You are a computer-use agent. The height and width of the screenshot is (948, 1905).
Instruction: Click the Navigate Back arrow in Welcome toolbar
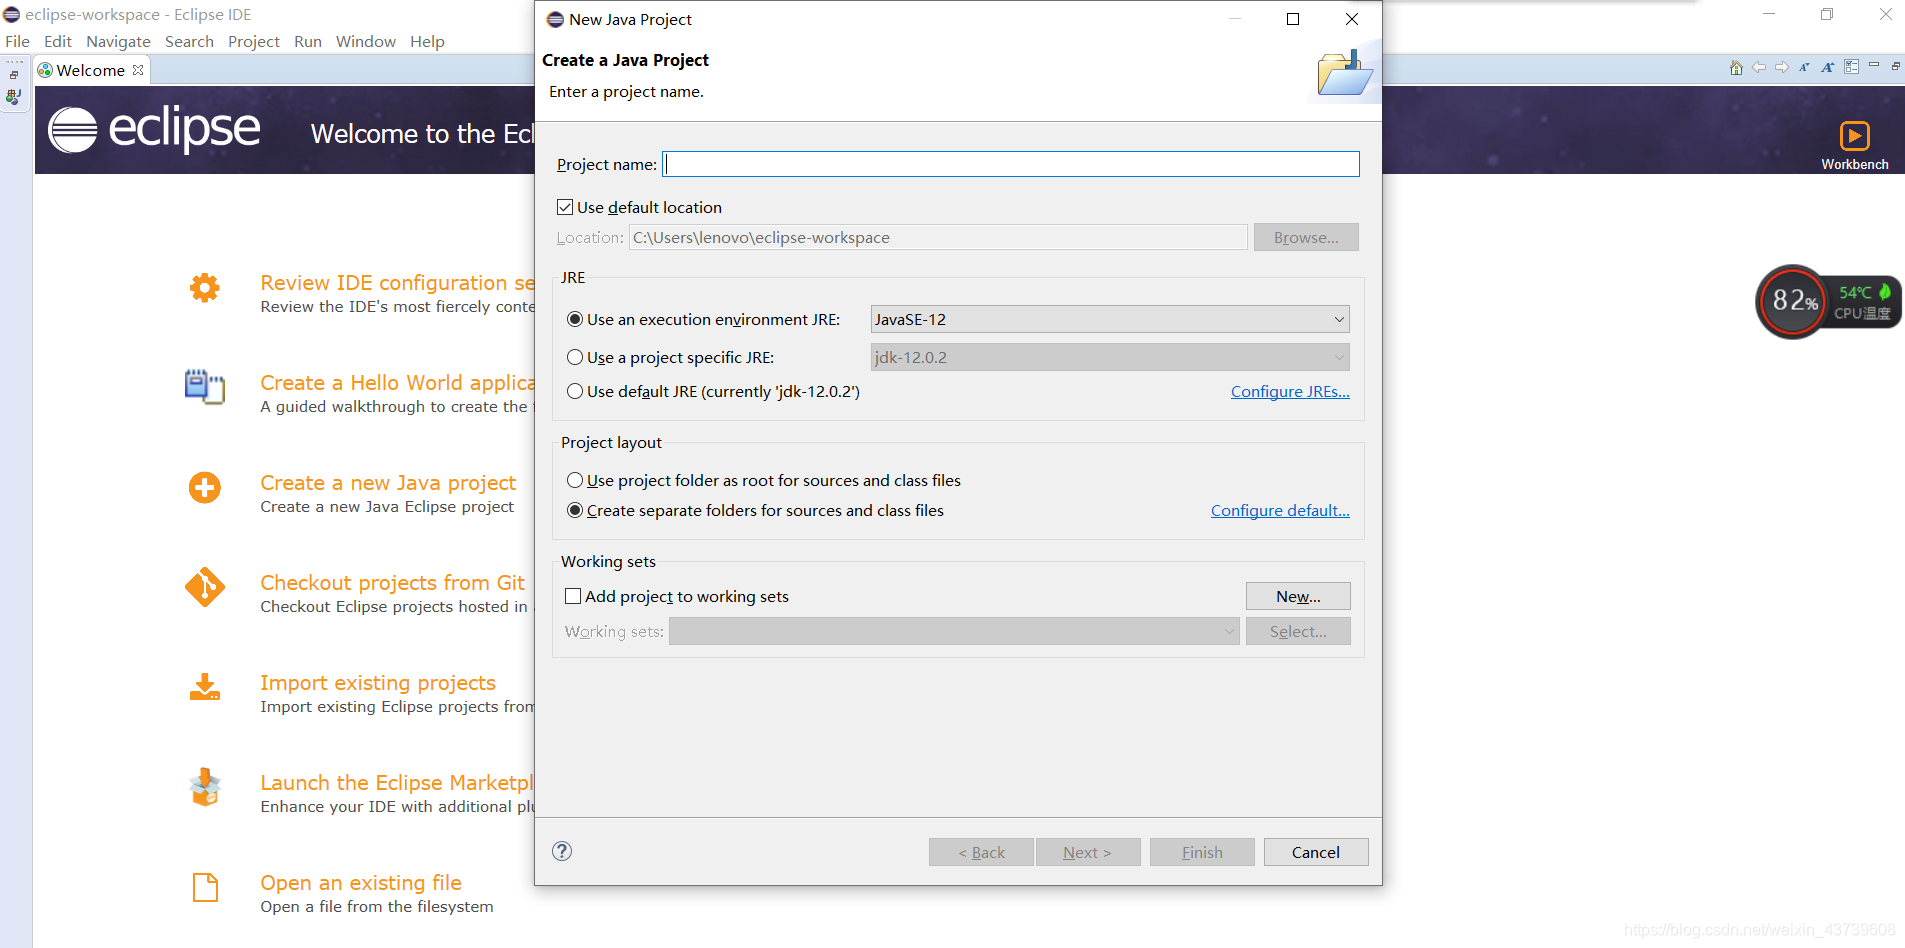1759,67
